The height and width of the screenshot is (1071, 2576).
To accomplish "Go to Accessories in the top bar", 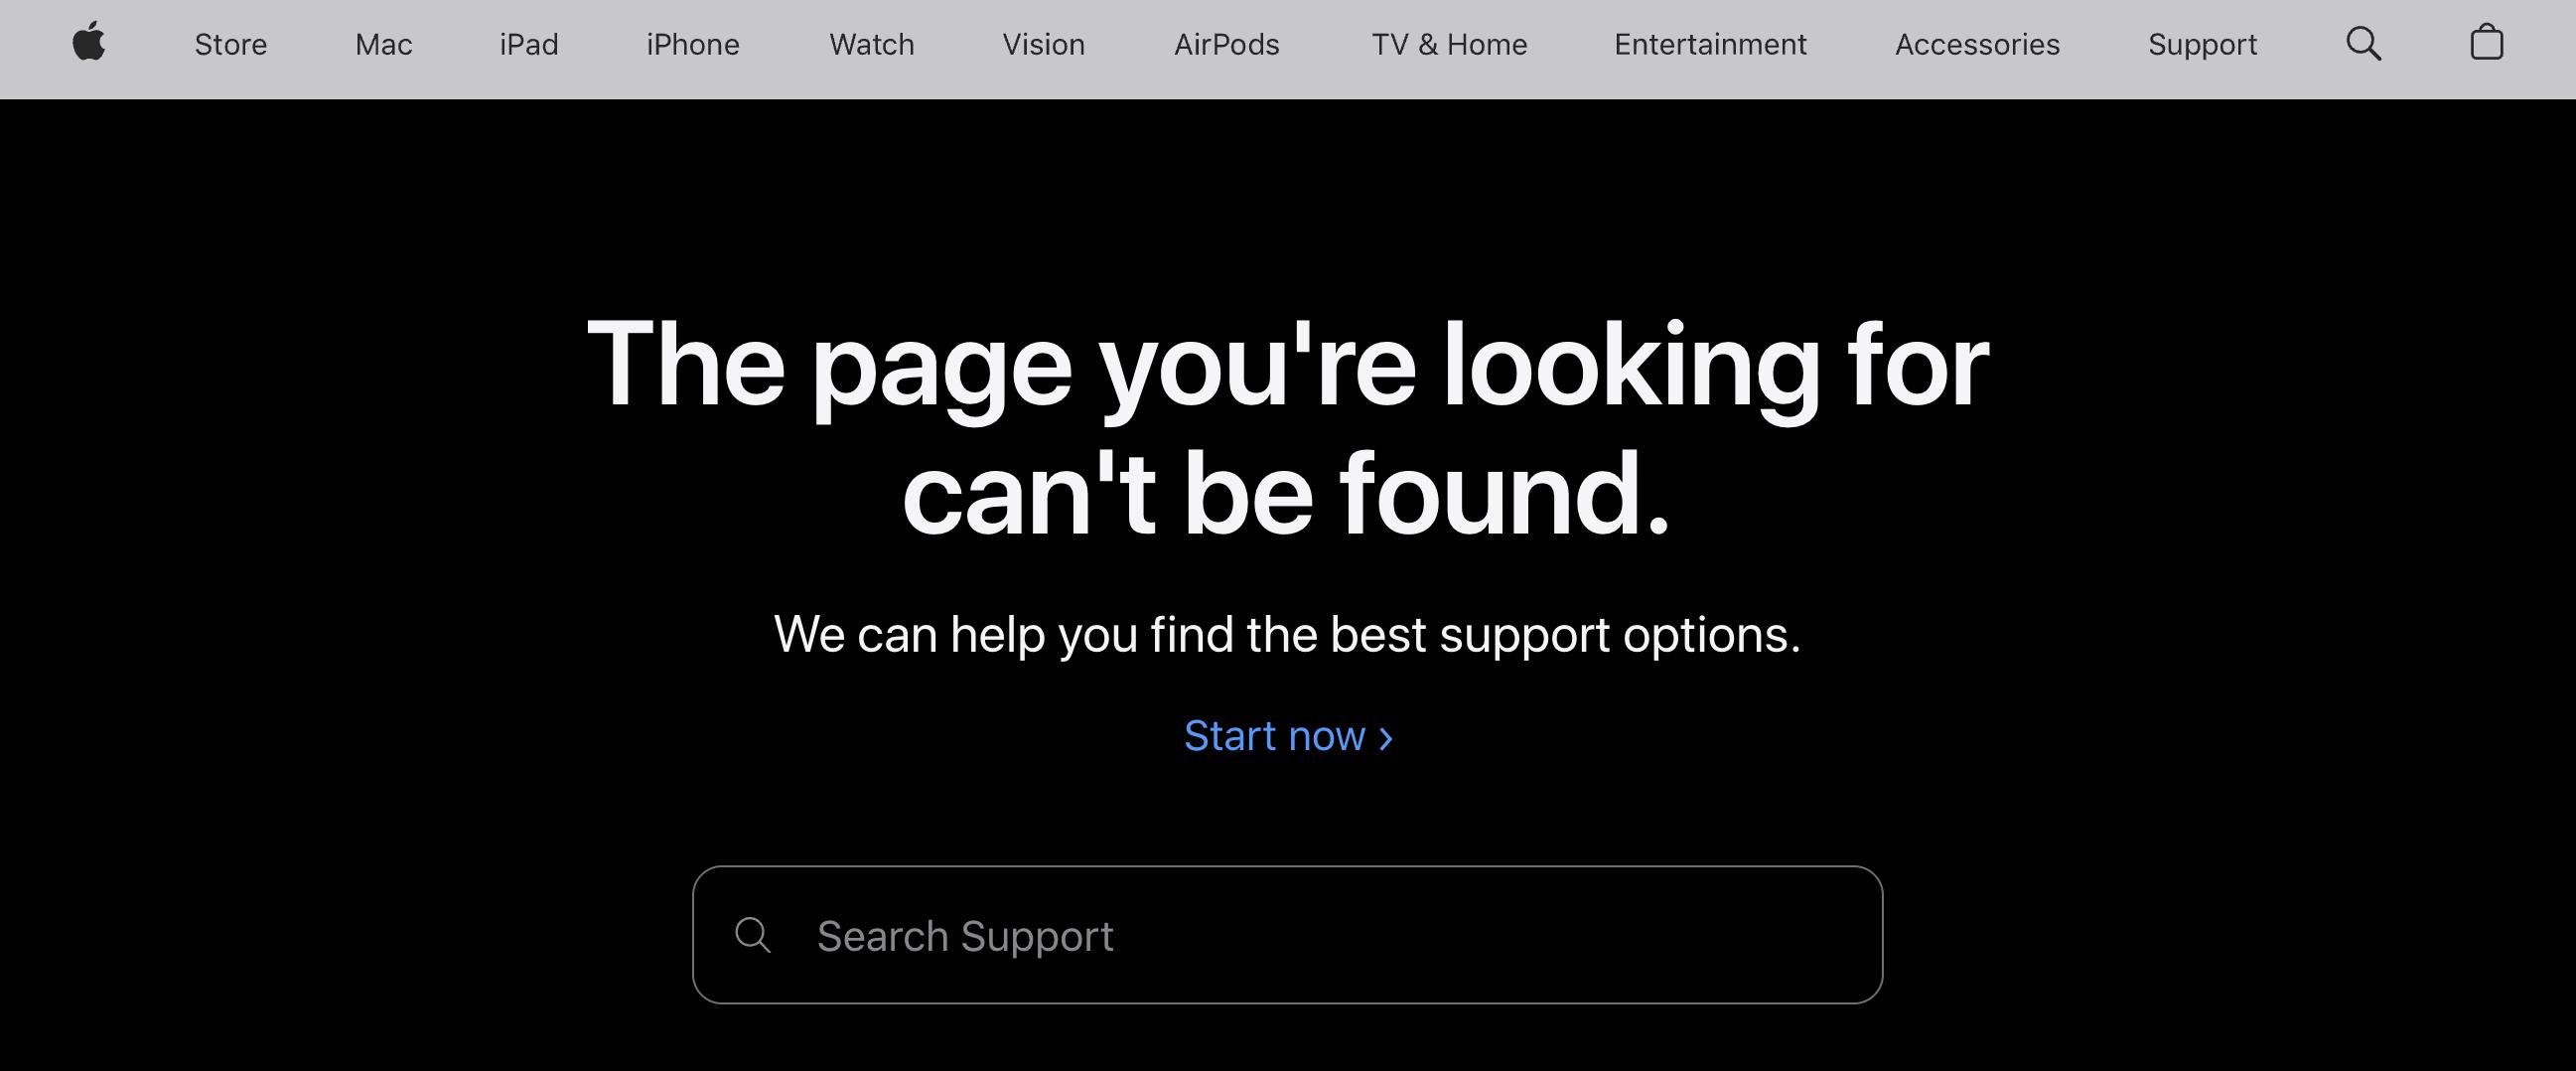I will [x=1977, y=44].
